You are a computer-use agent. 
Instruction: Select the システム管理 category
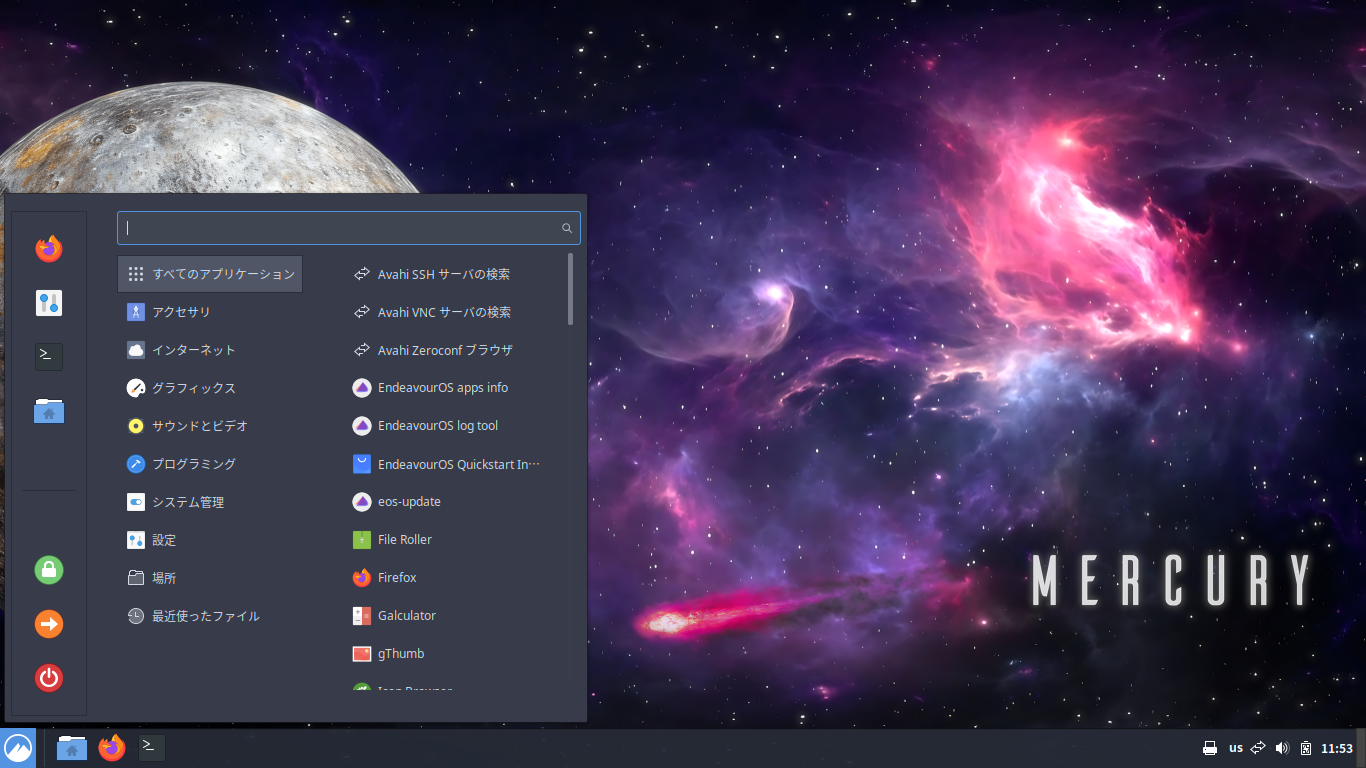(210, 502)
